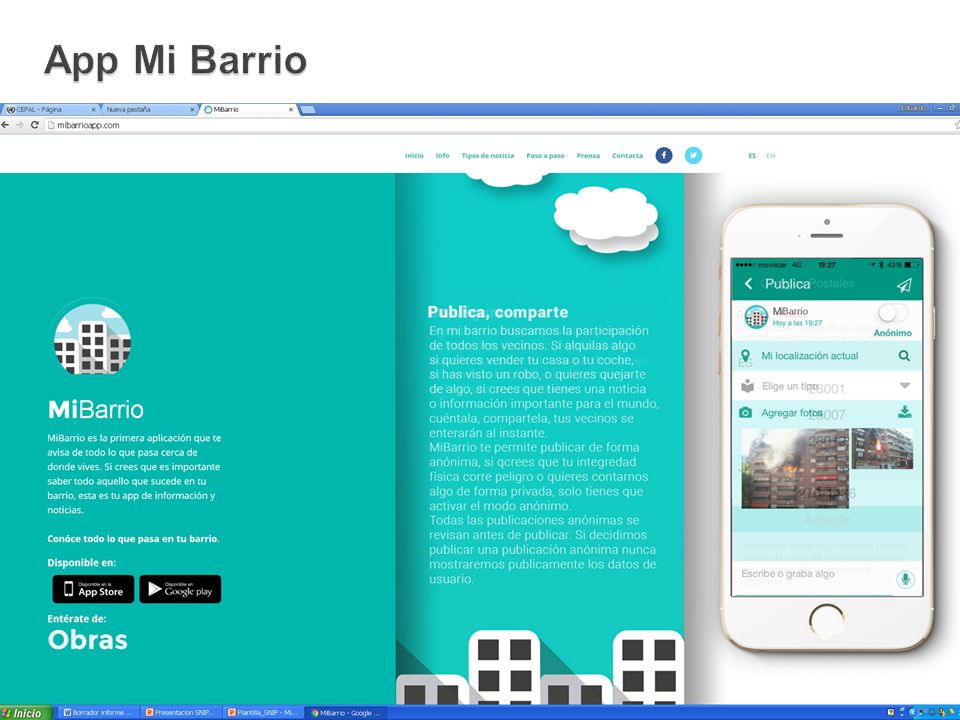Open Presentacion SNIP taskbar item
Viewport: 960px width, 720px height.
pyautogui.click(x=181, y=713)
